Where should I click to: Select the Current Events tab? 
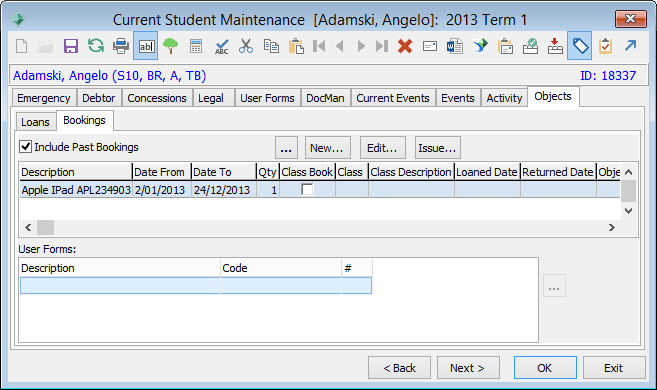tap(393, 98)
